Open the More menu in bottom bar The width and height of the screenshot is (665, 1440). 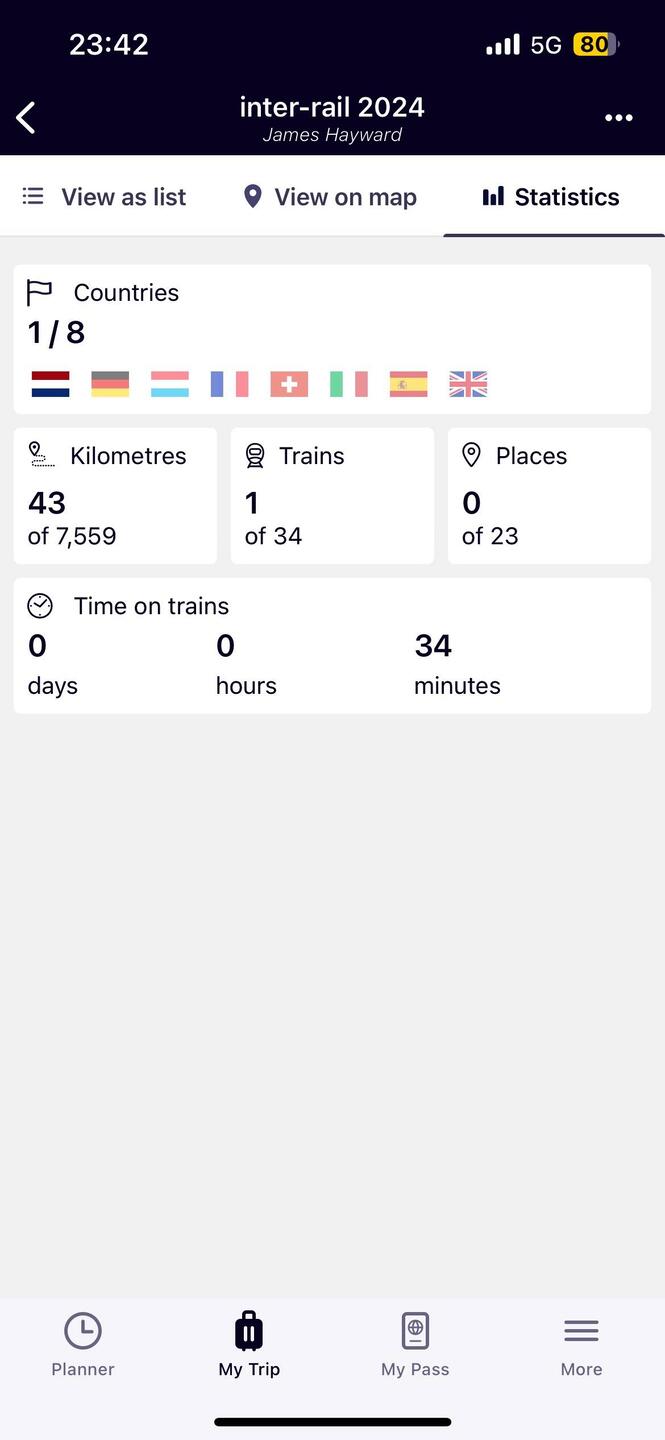(581, 1346)
